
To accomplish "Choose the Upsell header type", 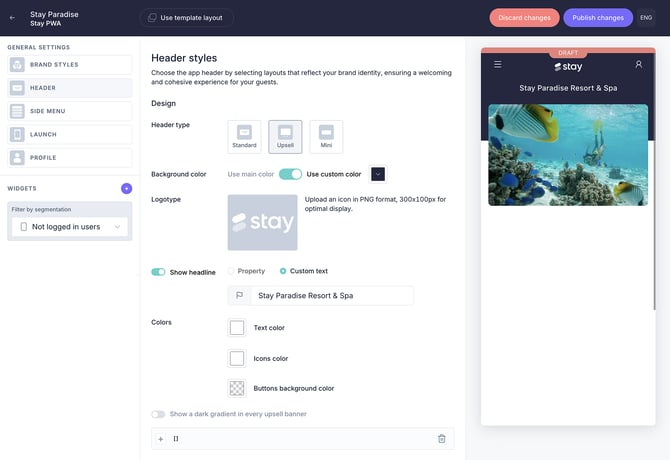I will (x=285, y=137).
